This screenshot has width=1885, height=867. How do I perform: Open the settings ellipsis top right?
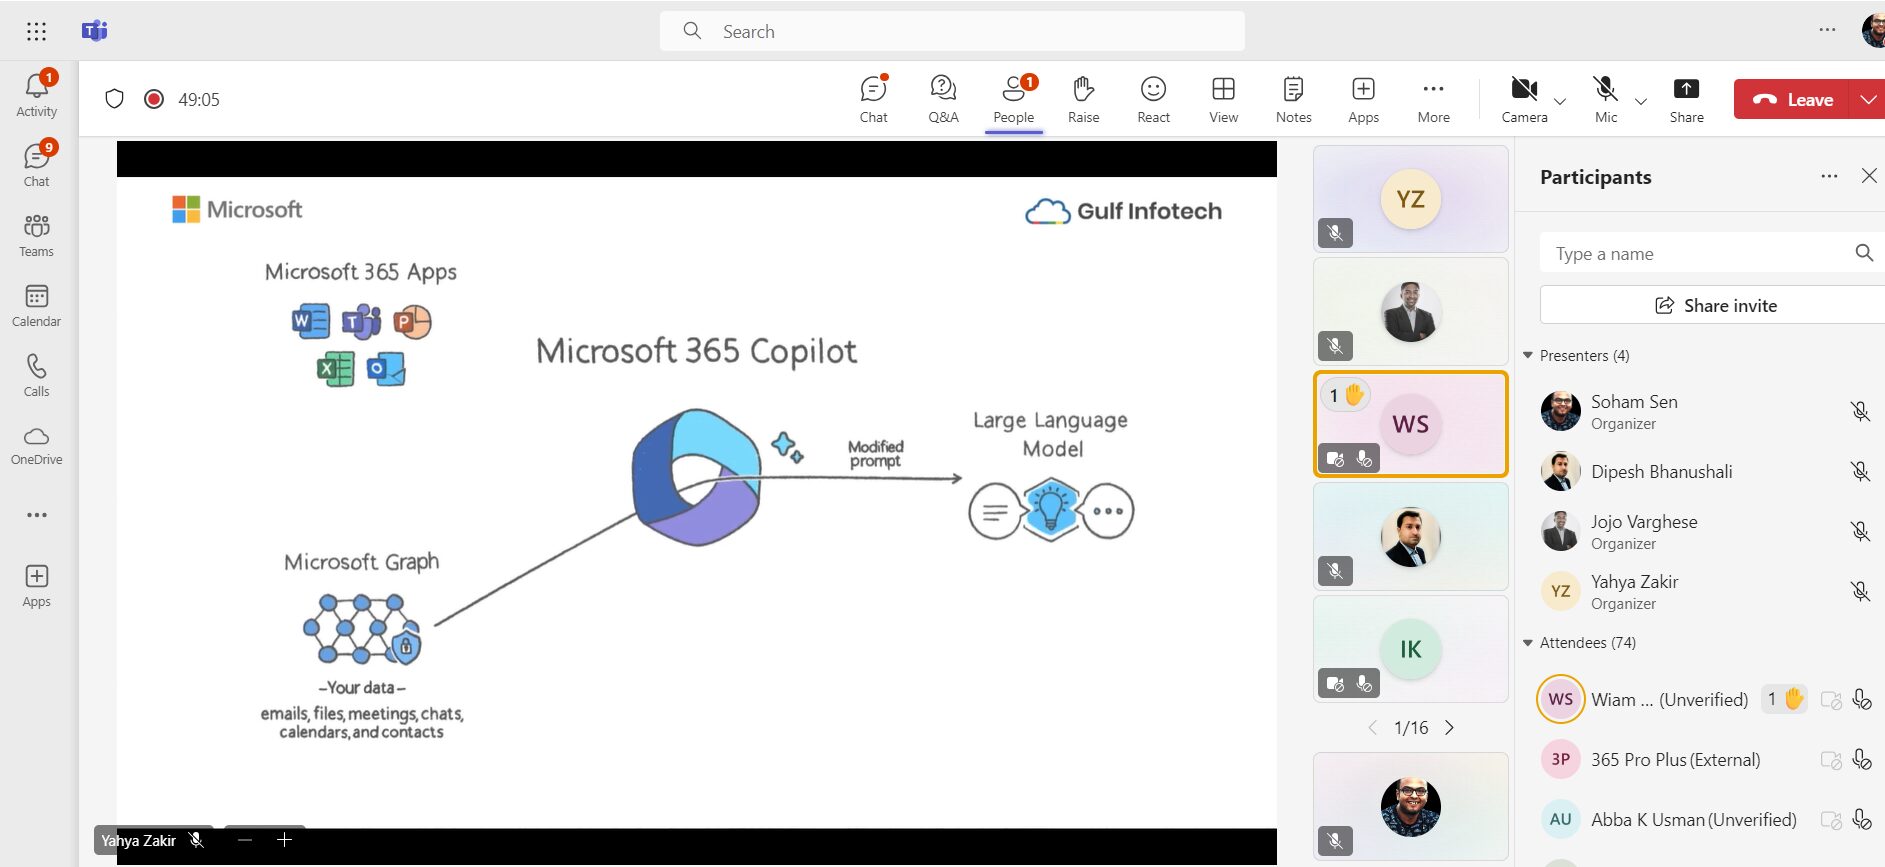(x=1827, y=30)
